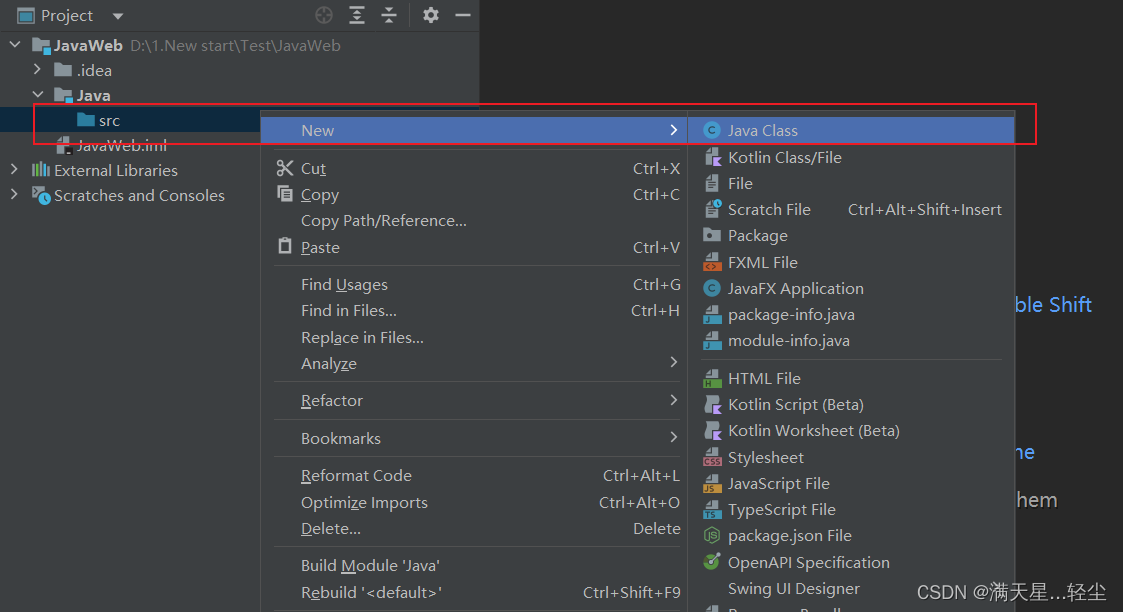Click the Paste clipboard icon
The height and width of the screenshot is (612, 1123).
(285, 246)
